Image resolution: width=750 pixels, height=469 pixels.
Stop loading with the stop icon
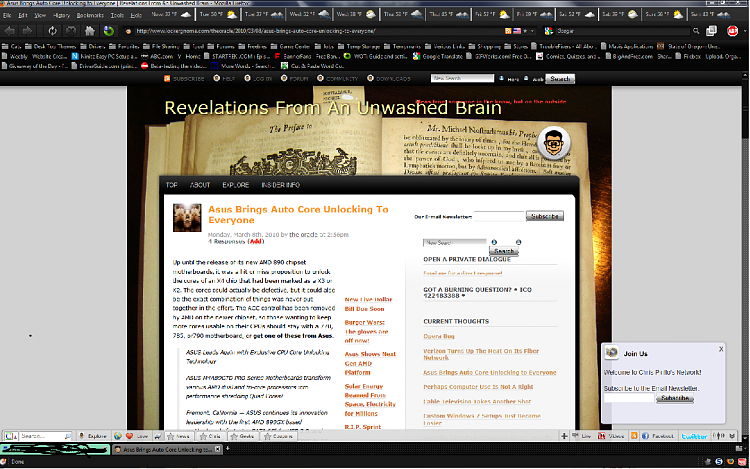(x=71, y=31)
